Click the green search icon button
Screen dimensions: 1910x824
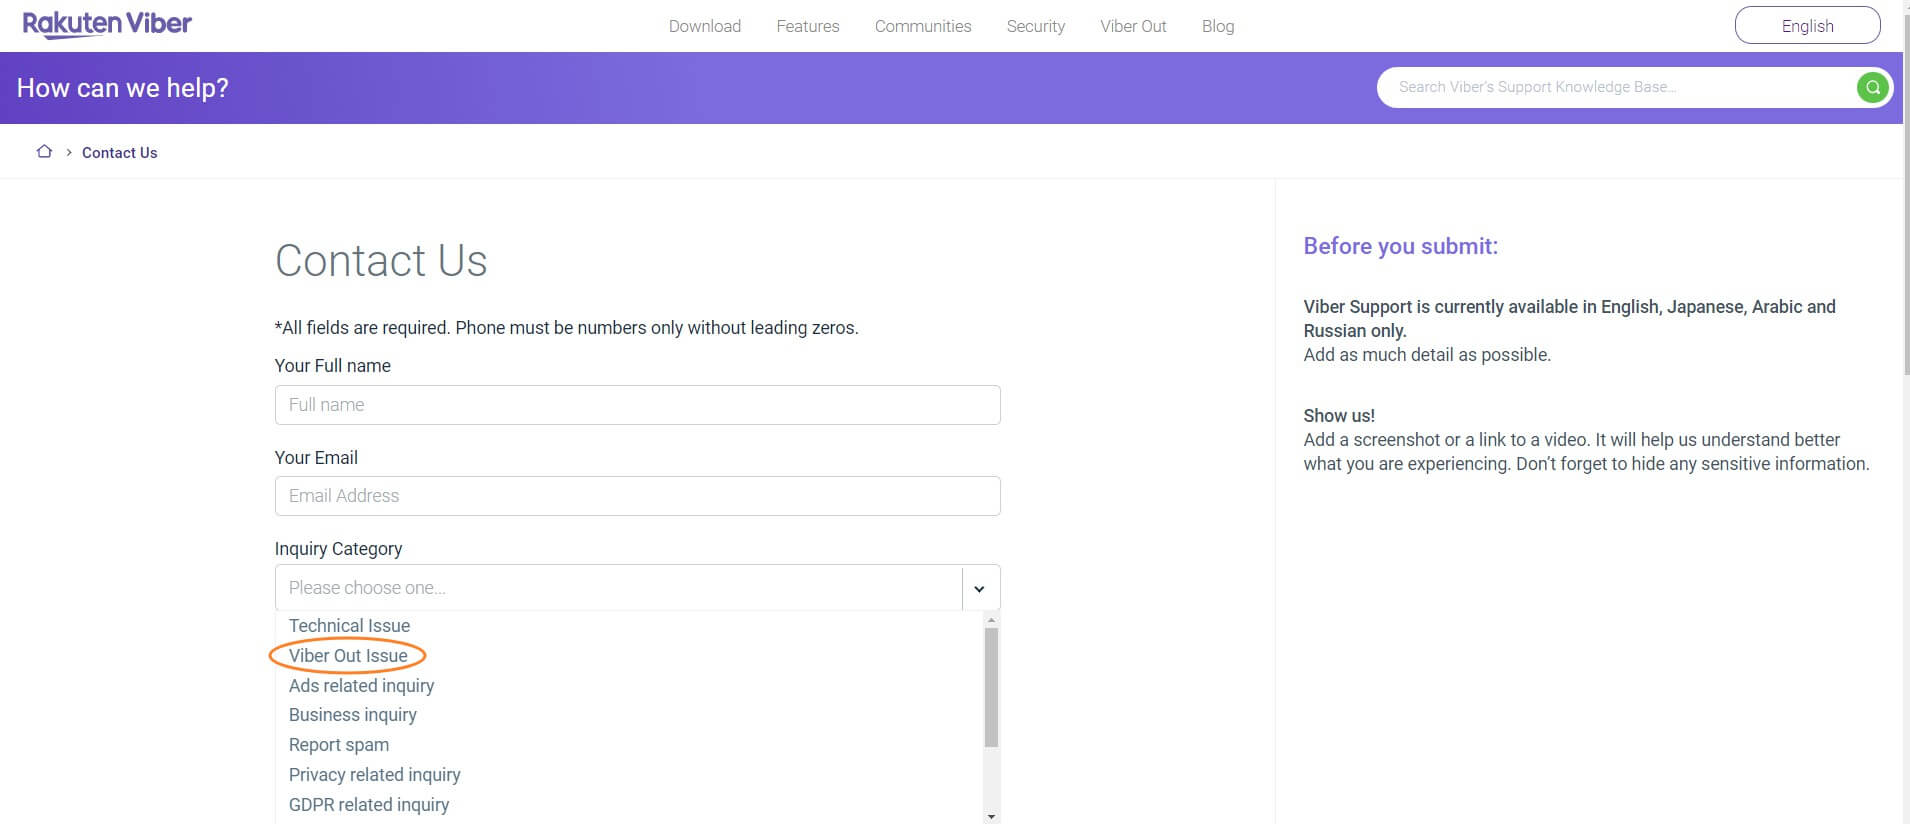coord(1872,88)
